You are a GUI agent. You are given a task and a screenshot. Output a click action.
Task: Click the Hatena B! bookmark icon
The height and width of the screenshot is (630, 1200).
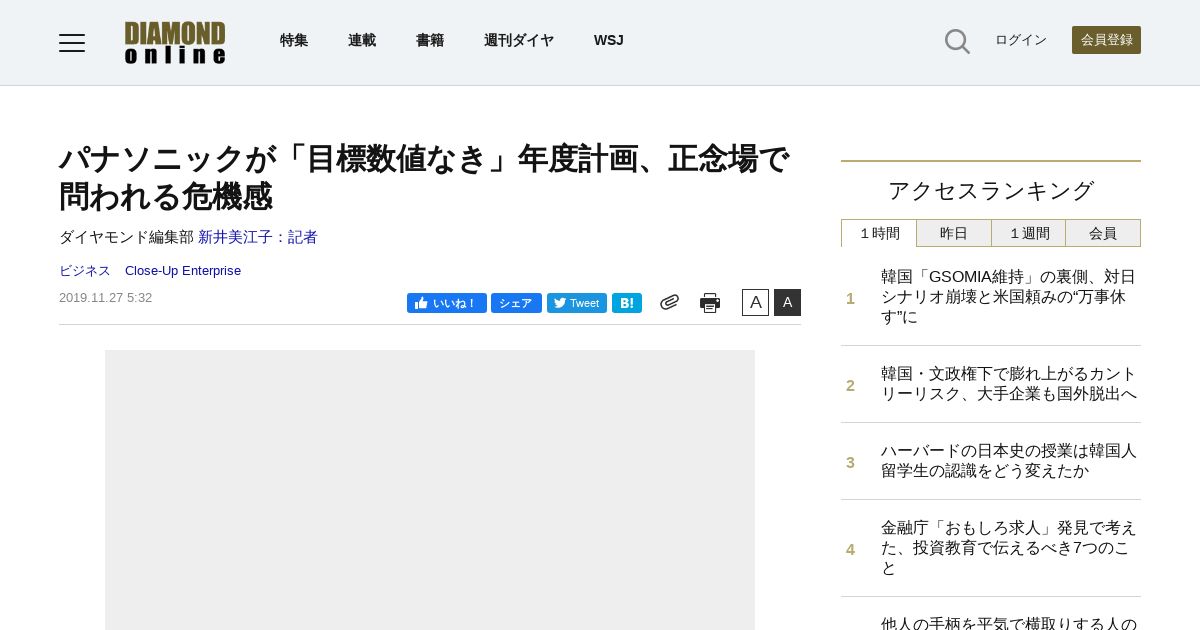(627, 303)
